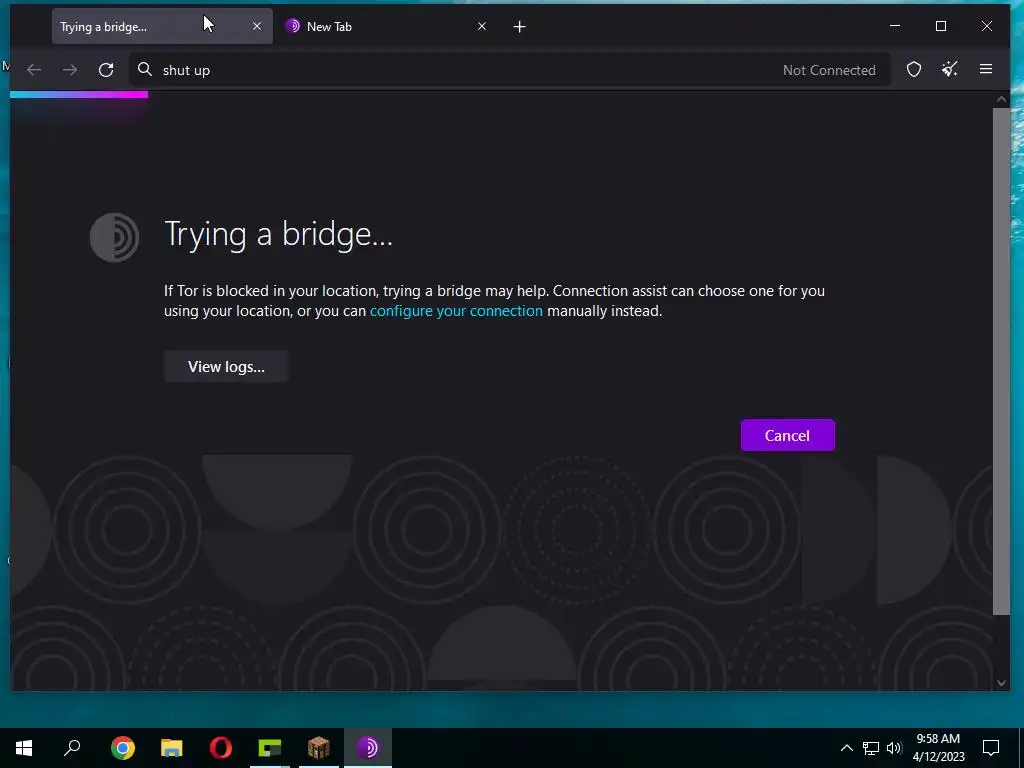Close the Tor Browser window
Image resolution: width=1024 pixels, height=768 pixels.
987,26
